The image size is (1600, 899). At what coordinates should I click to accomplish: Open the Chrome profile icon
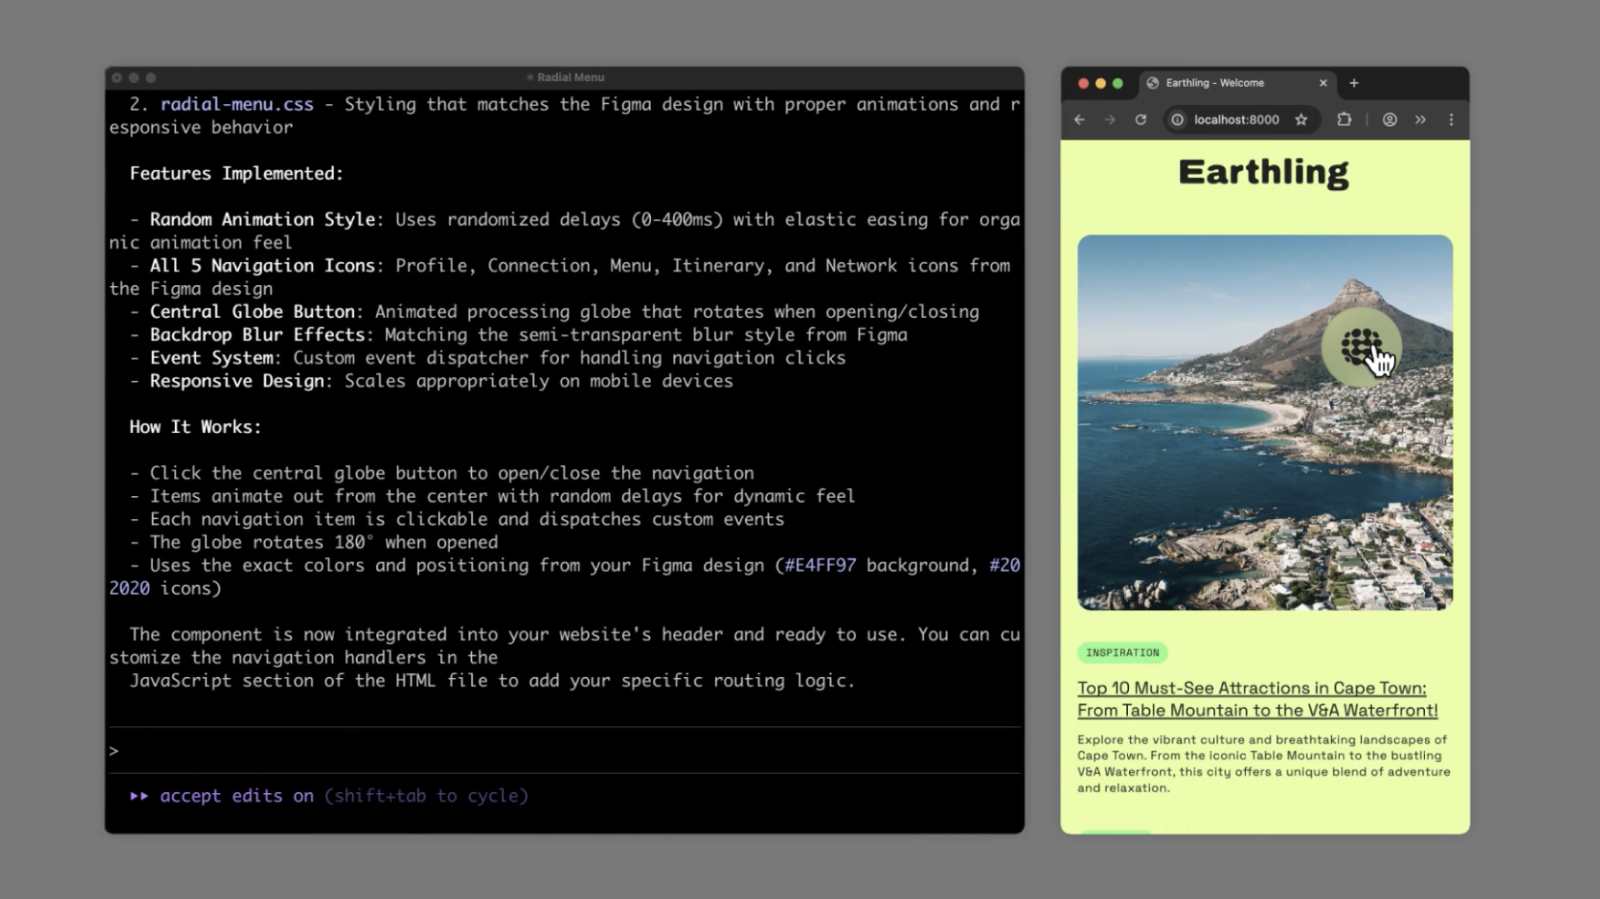[x=1389, y=120]
